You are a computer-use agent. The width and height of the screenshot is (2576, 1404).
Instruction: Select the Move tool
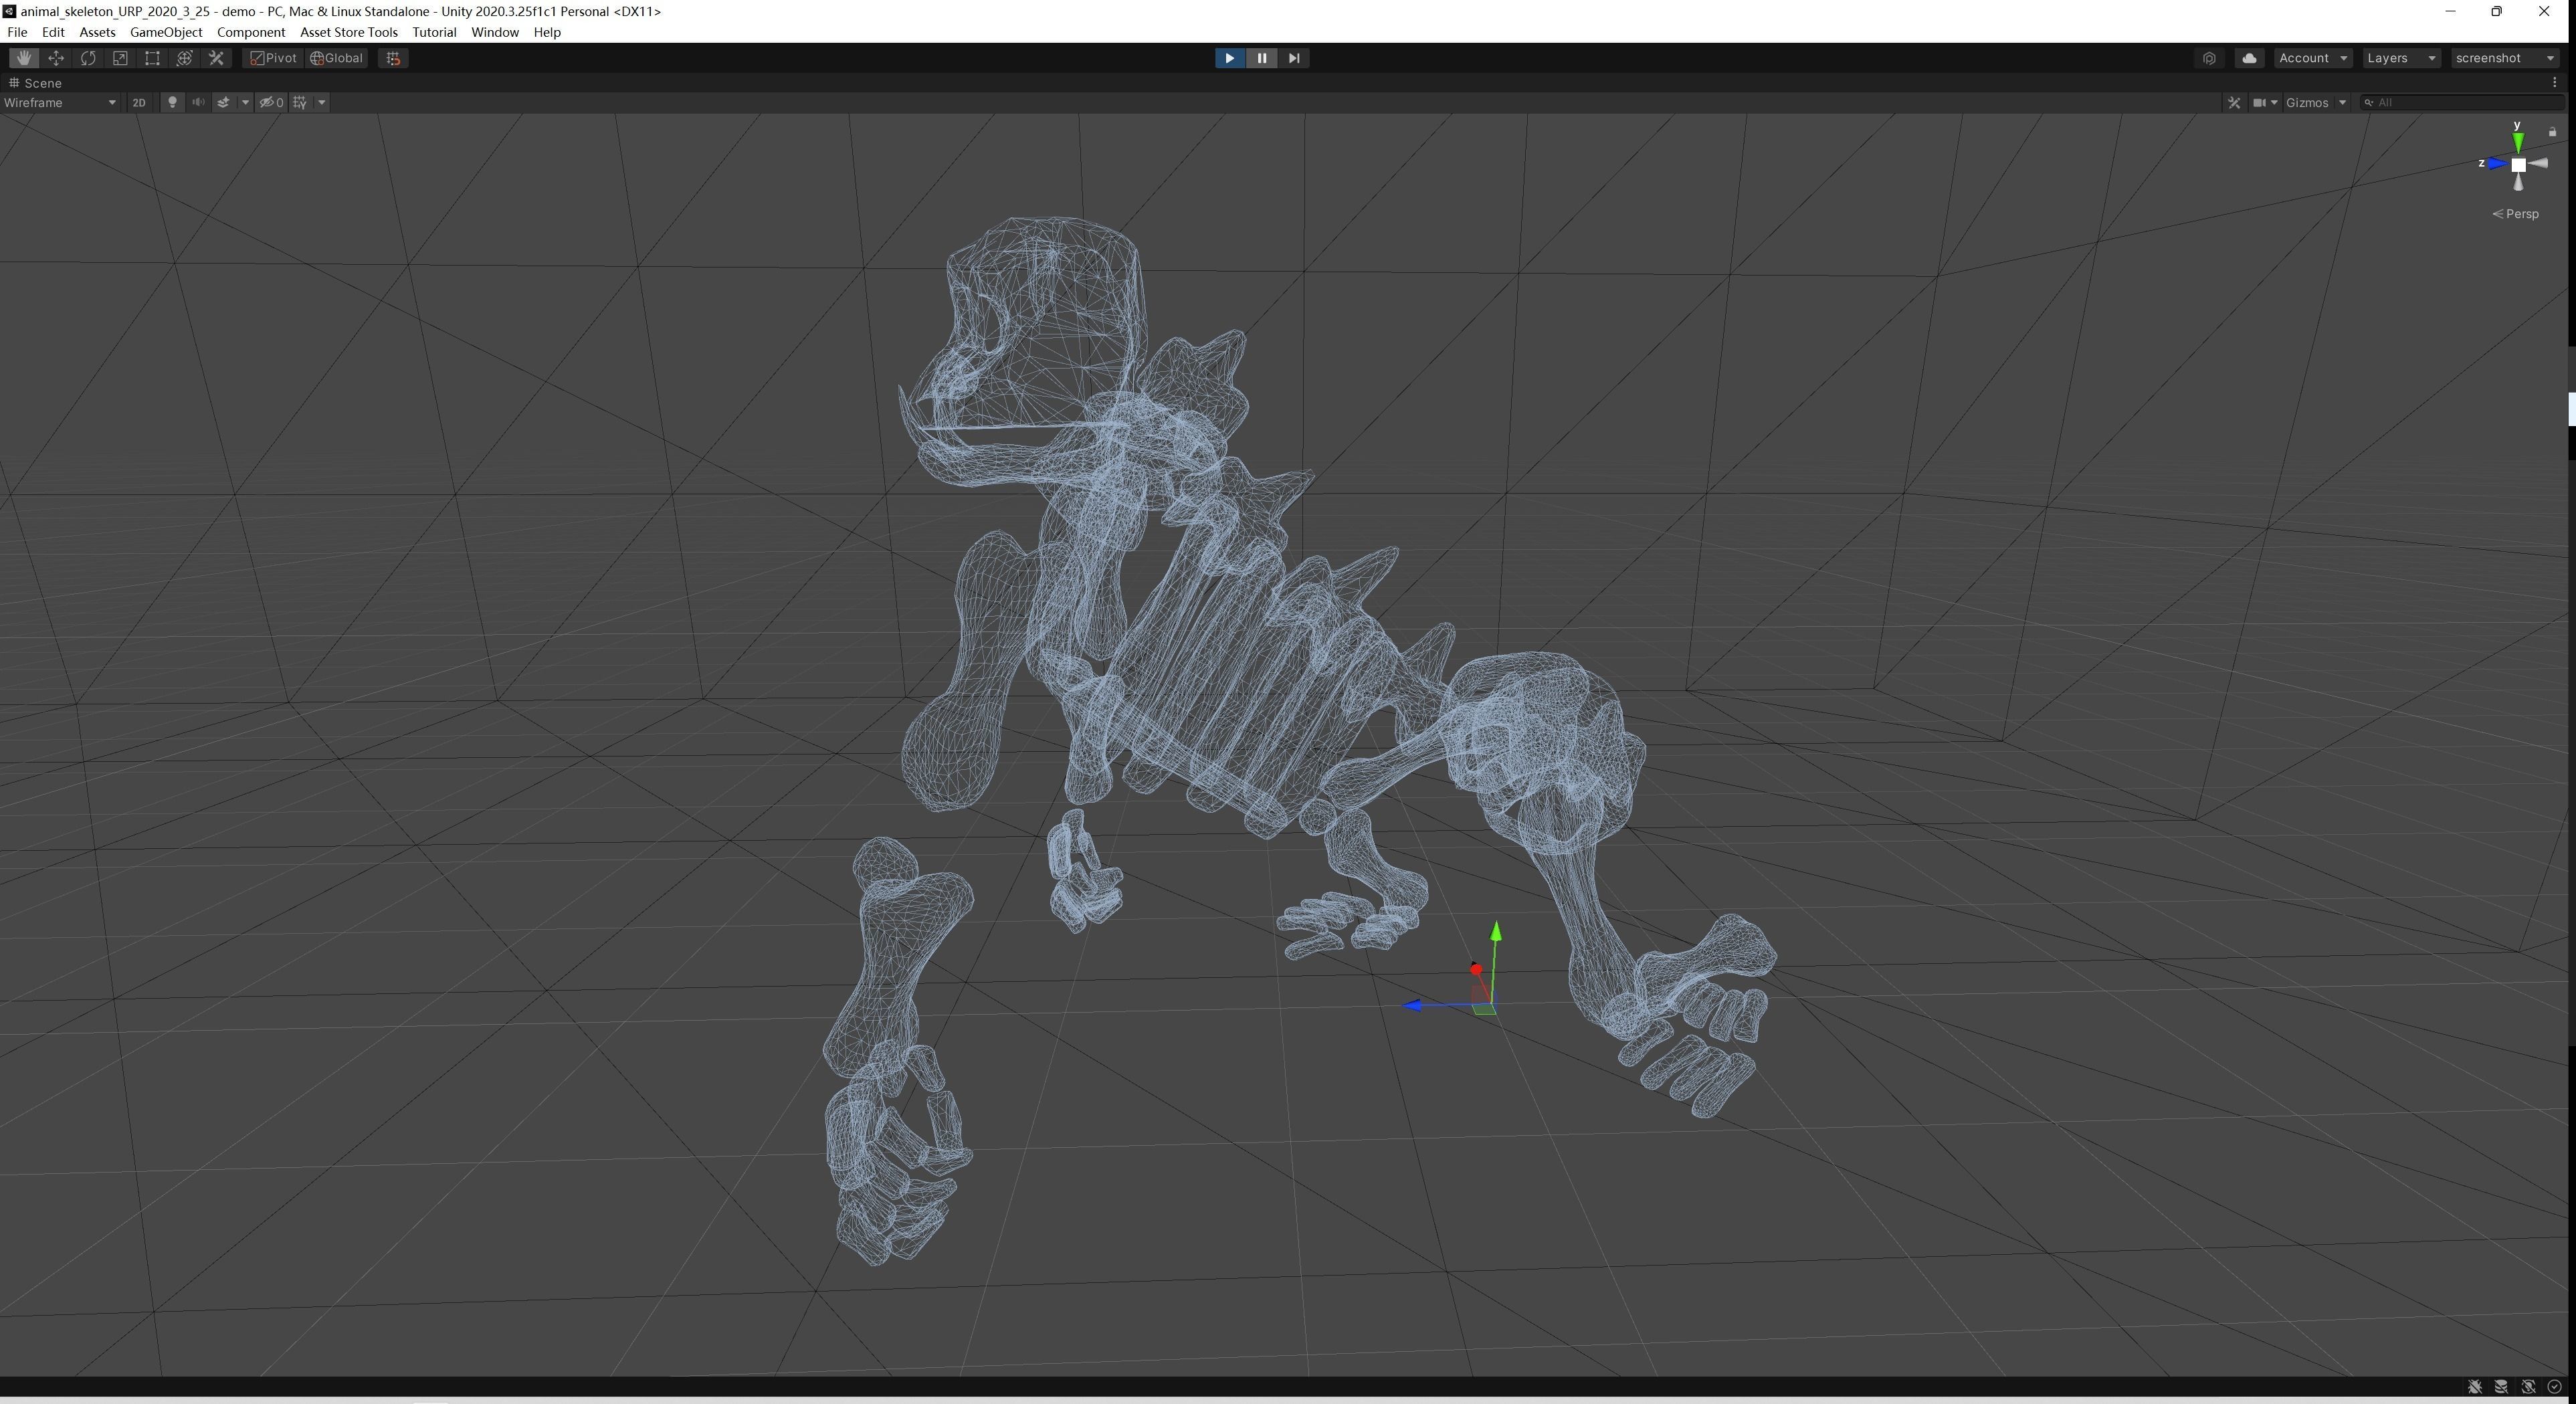(x=56, y=58)
